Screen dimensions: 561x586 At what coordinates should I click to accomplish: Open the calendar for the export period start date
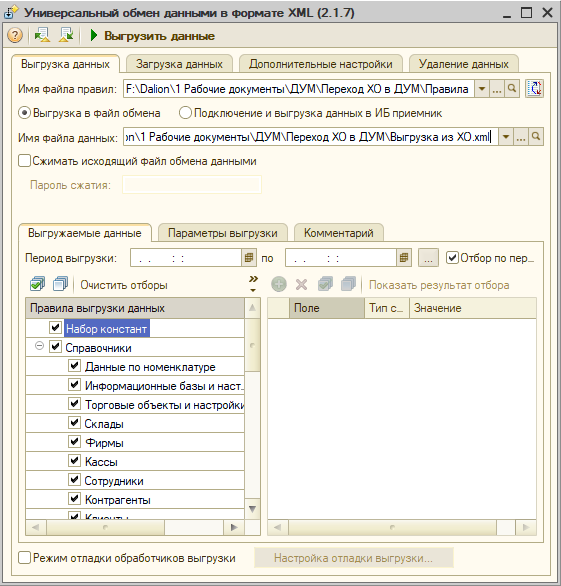click(249, 258)
